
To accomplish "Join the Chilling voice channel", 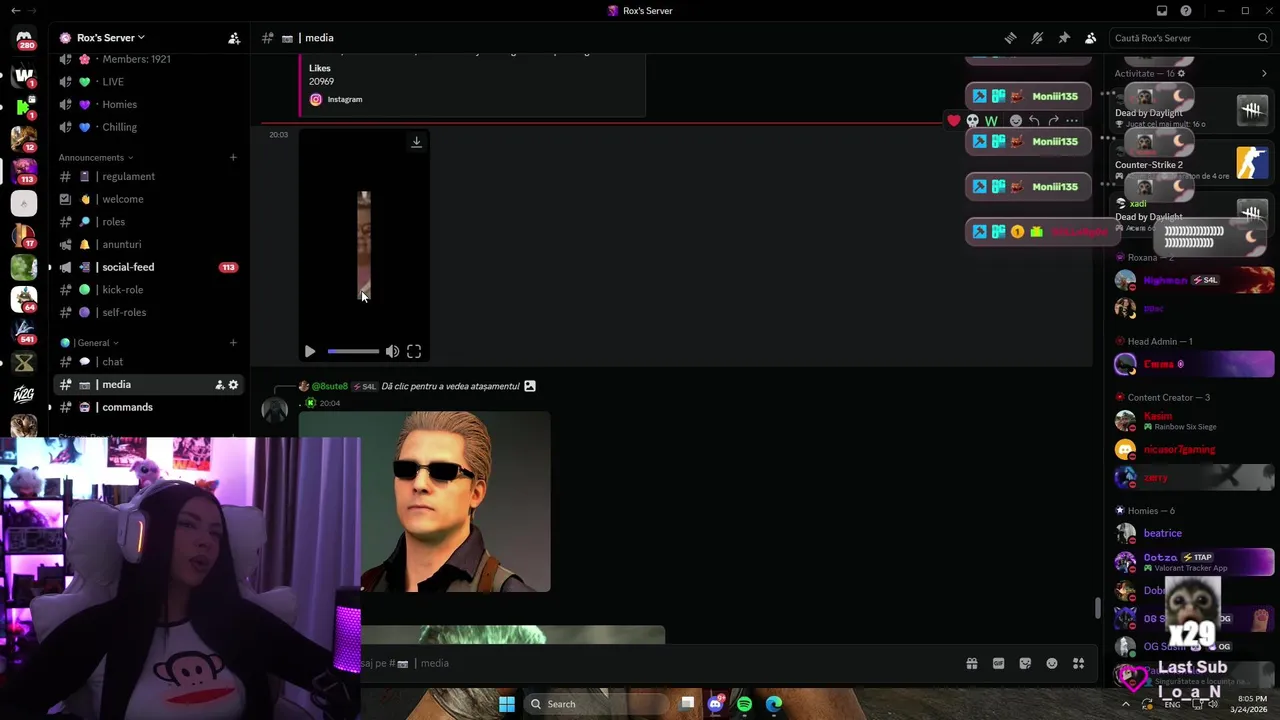I will pos(148,127).
